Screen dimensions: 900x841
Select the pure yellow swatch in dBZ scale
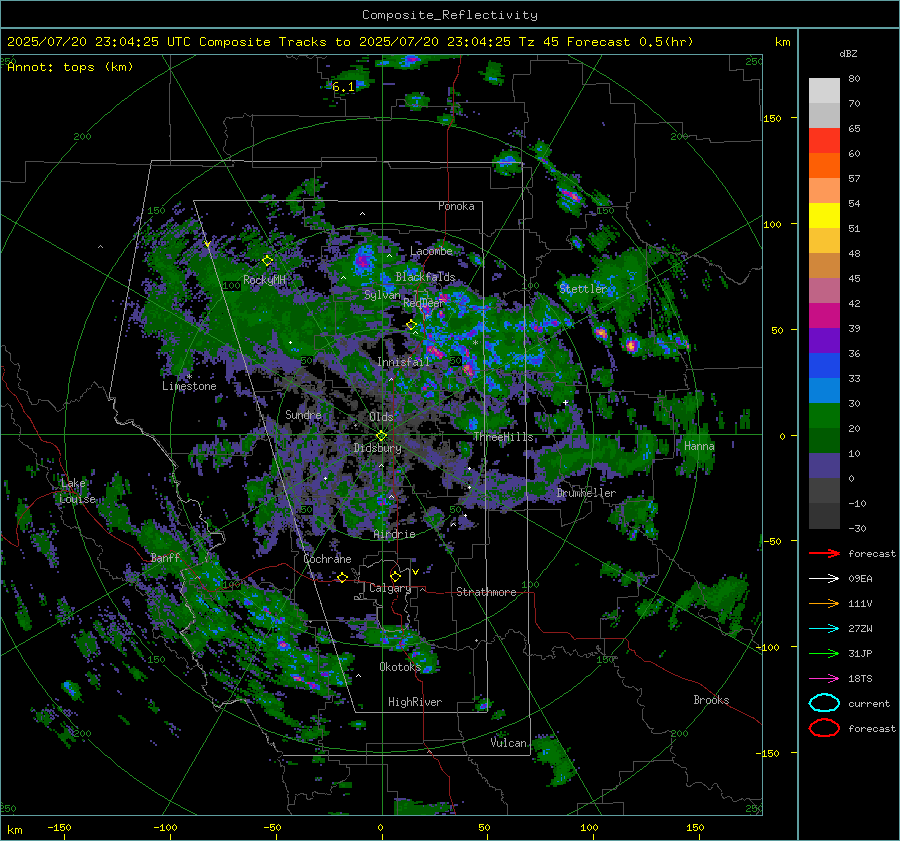click(x=824, y=216)
